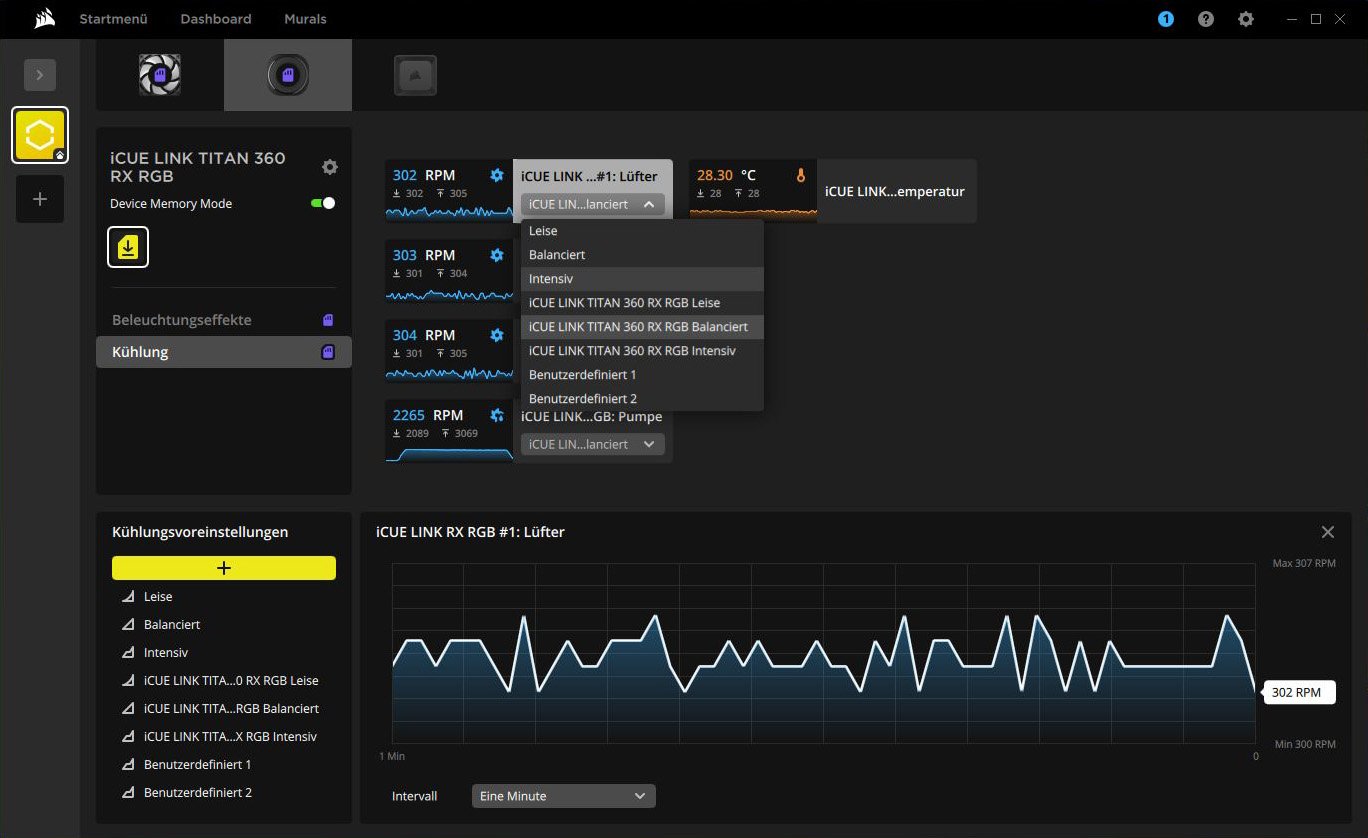Select the 28.30 °C temperature tile
Screen dimensions: 1368x838
pyautogui.click(x=753, y=191)
